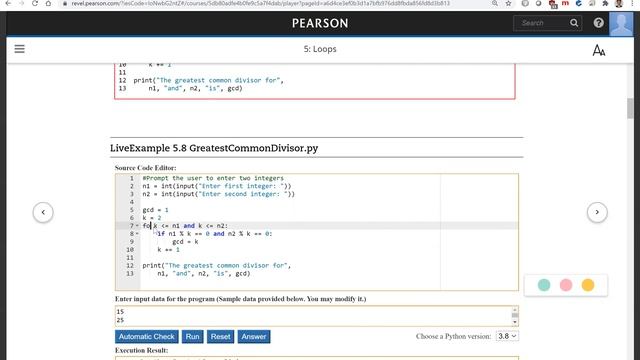
Task: Click line 2 'Enter first integer' code
Action: click(x=217, y=186)
